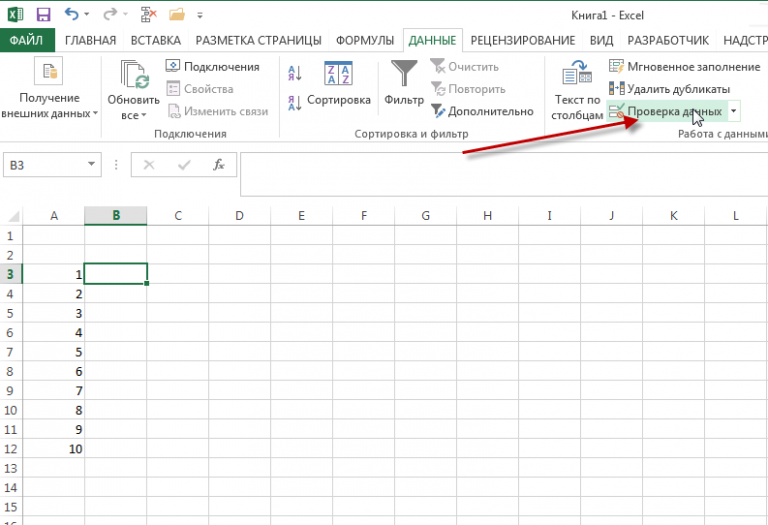Click the Дополнительно filter button
Image resolution: width=768 pixels, height=525 pixels.
(x=481, y=111)
